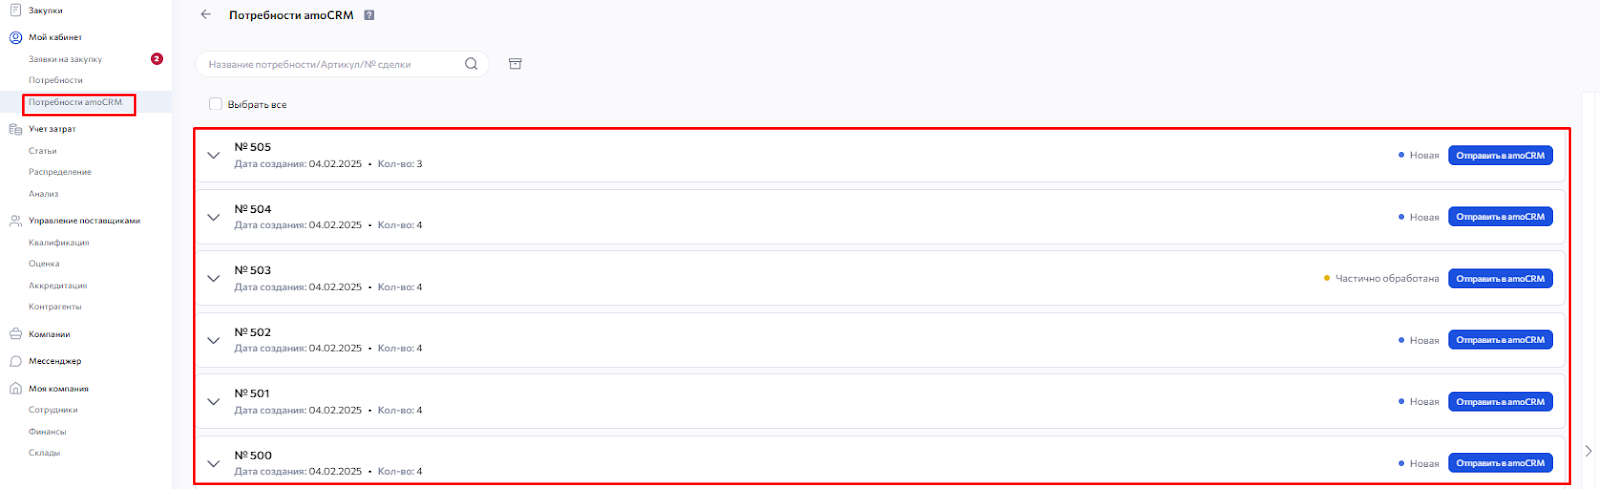
Task: Open Заявки на закупку menu item
Action: coord(65,59)
